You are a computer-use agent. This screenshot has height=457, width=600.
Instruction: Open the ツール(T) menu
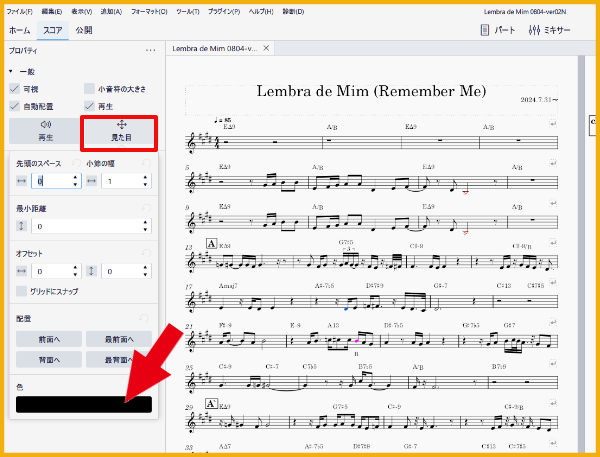188,11
